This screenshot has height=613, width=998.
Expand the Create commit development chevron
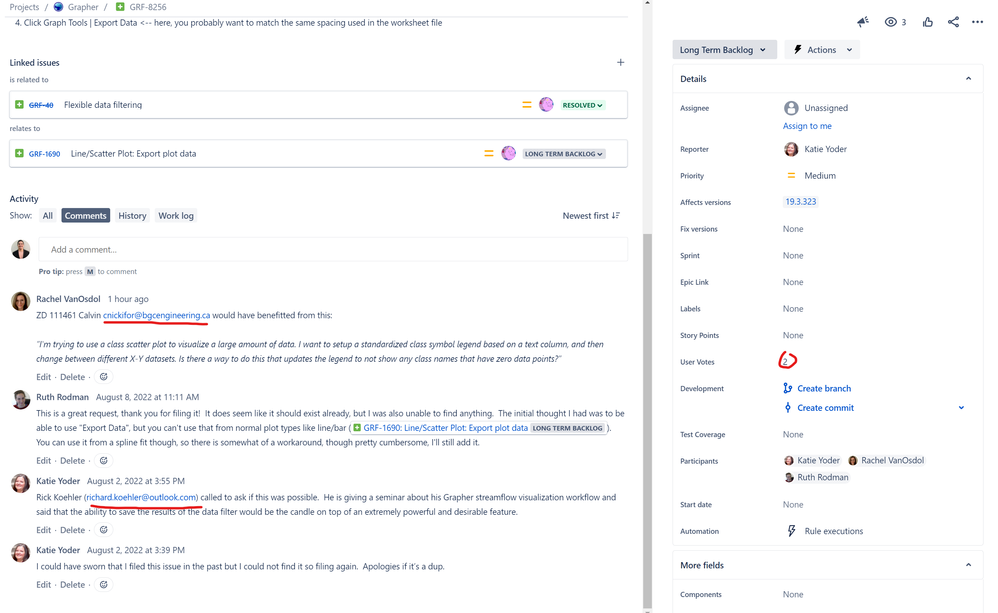[x=961, y=407]
